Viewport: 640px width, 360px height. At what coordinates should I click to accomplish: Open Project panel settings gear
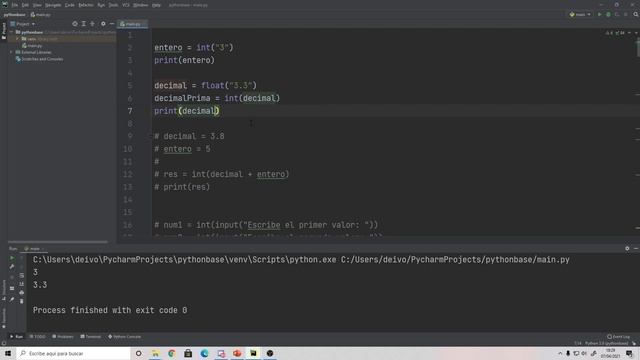click(103, 24)
